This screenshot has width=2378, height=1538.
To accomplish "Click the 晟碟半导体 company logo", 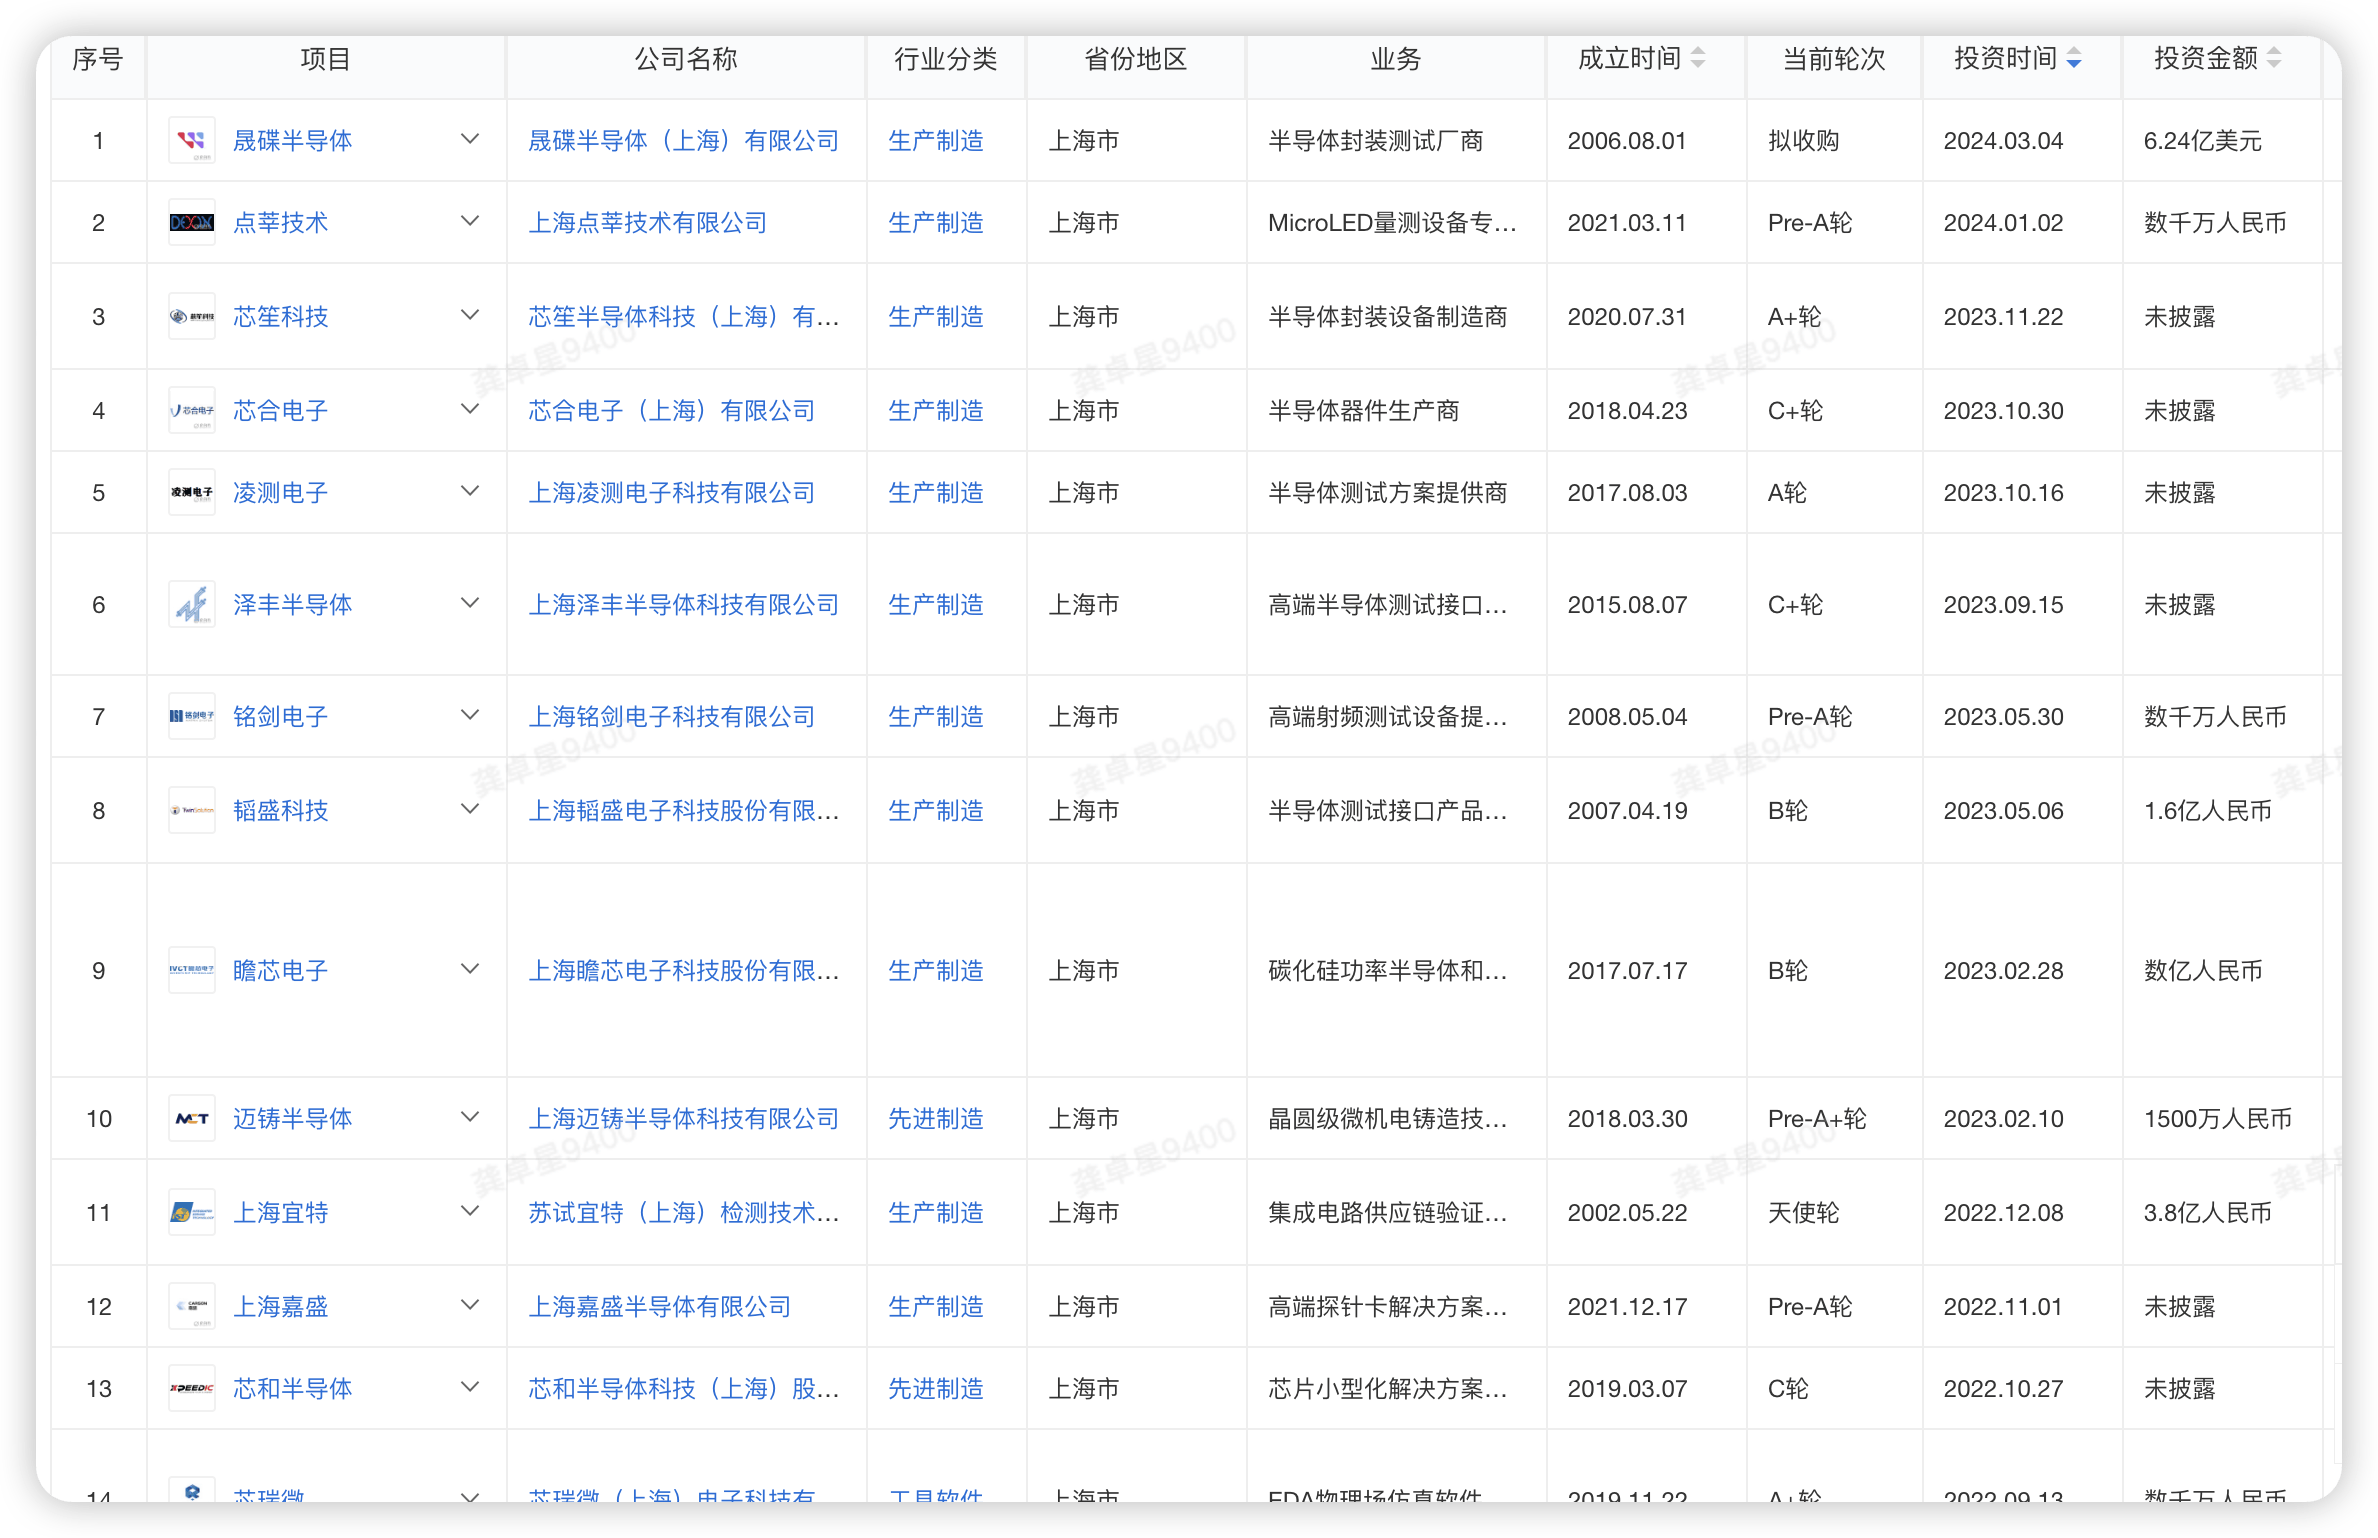I will point(191,140).
